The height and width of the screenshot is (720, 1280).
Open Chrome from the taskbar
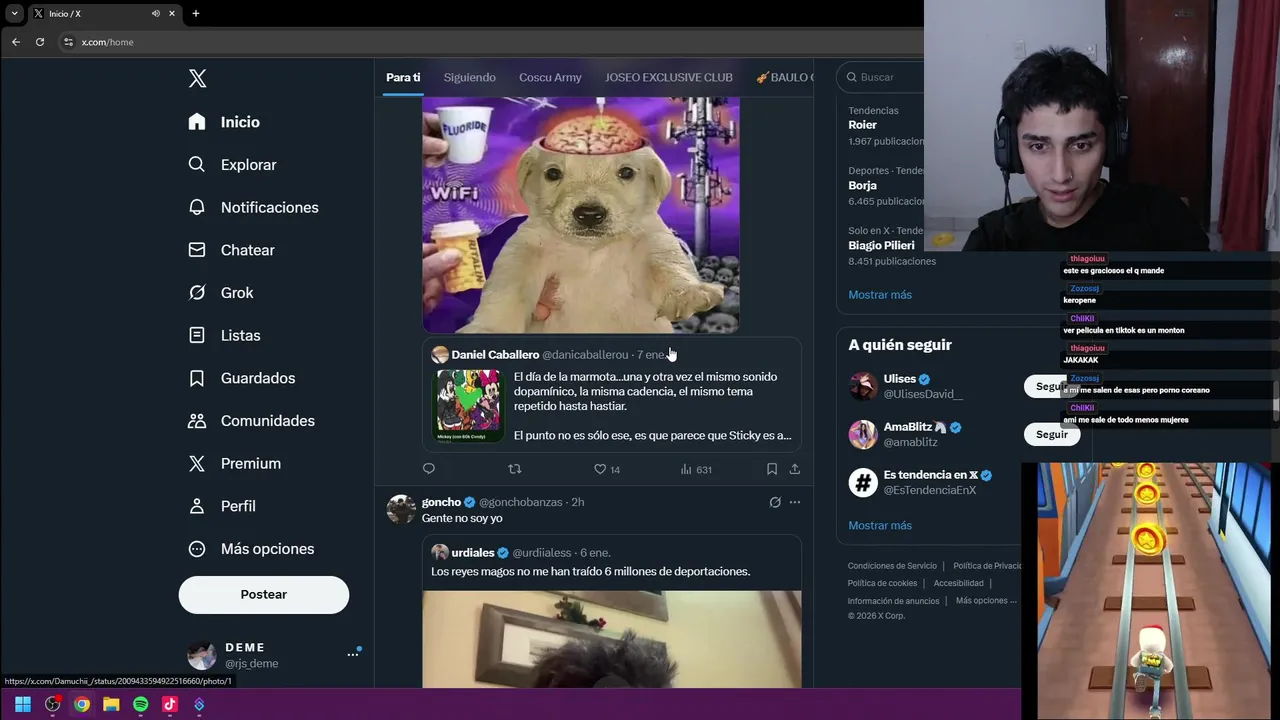tap(82, 704)
